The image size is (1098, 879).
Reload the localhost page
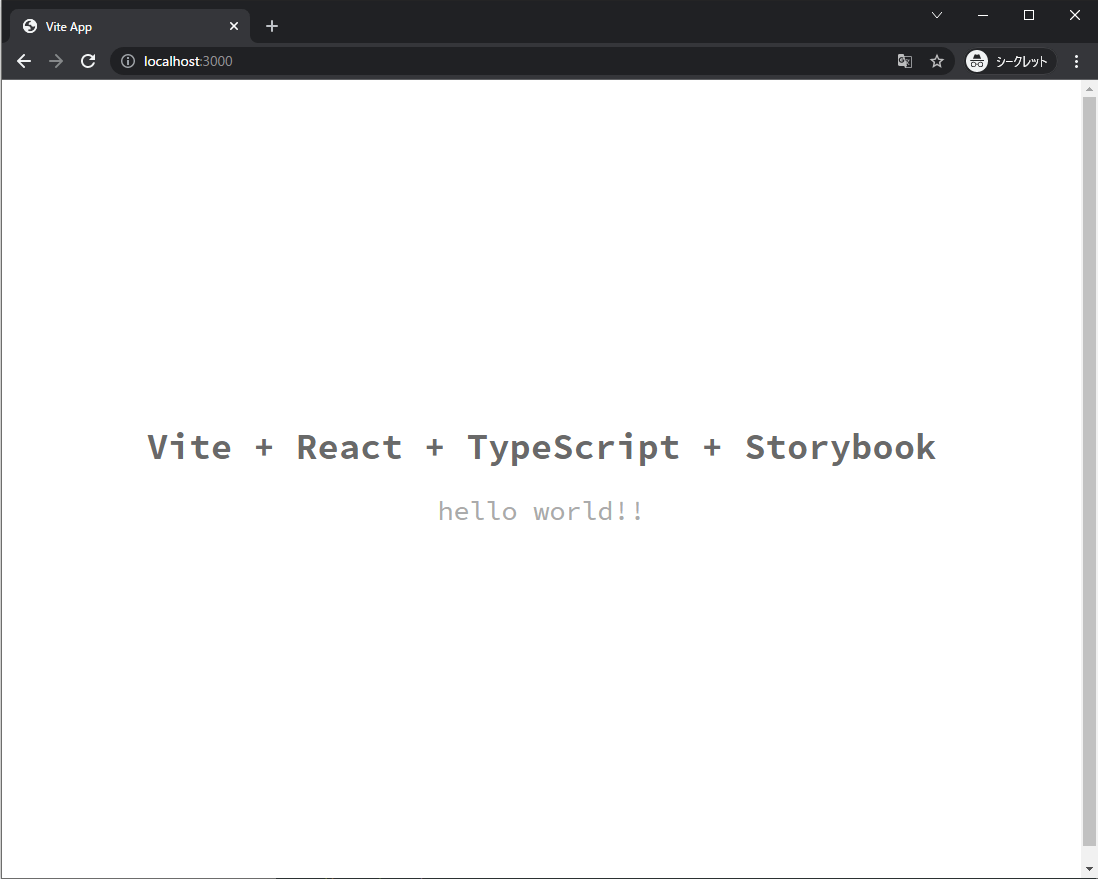pos(88,62)
